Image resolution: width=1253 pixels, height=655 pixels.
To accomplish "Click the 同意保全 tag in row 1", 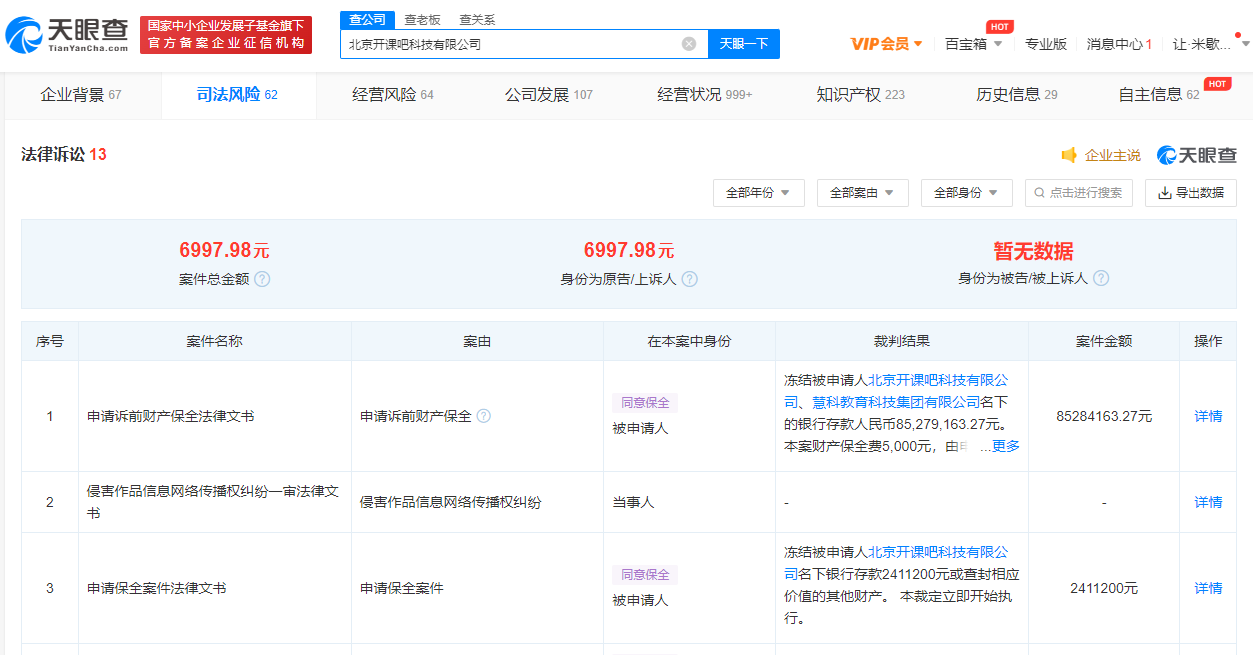I will click(x=645, y=403).
